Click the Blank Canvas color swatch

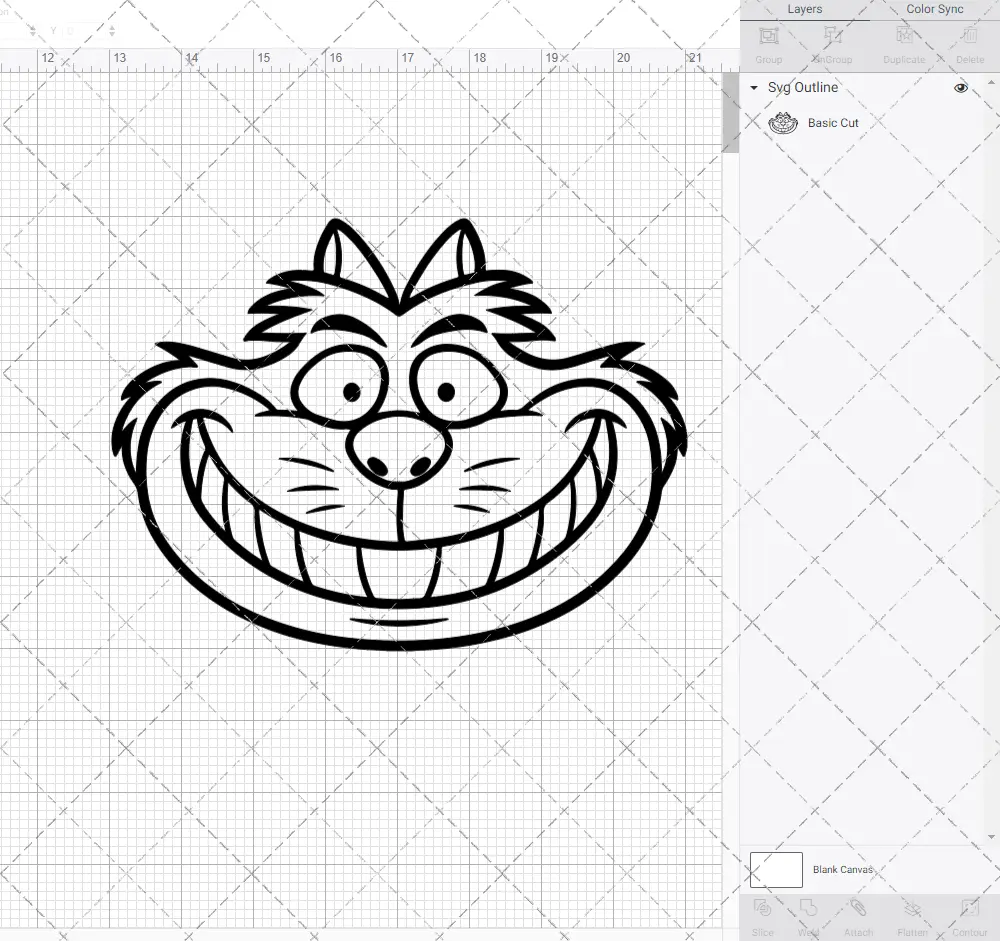776,870
